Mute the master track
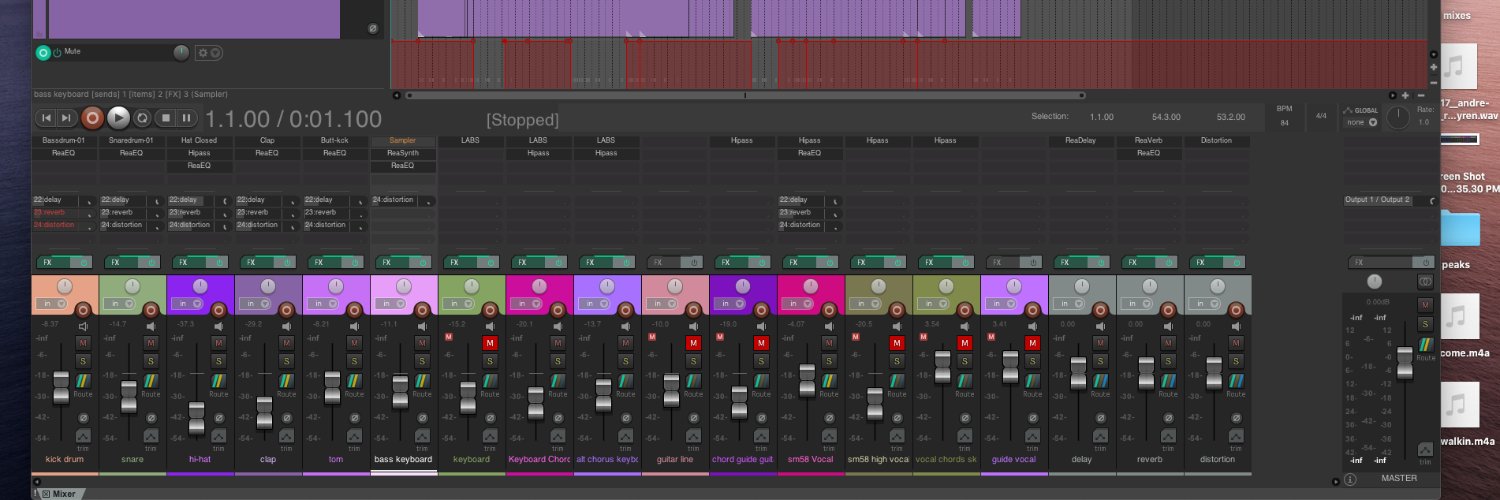Image resolution: width=1500 pixels, height=500 pixels. click(x=1425, y=304)
